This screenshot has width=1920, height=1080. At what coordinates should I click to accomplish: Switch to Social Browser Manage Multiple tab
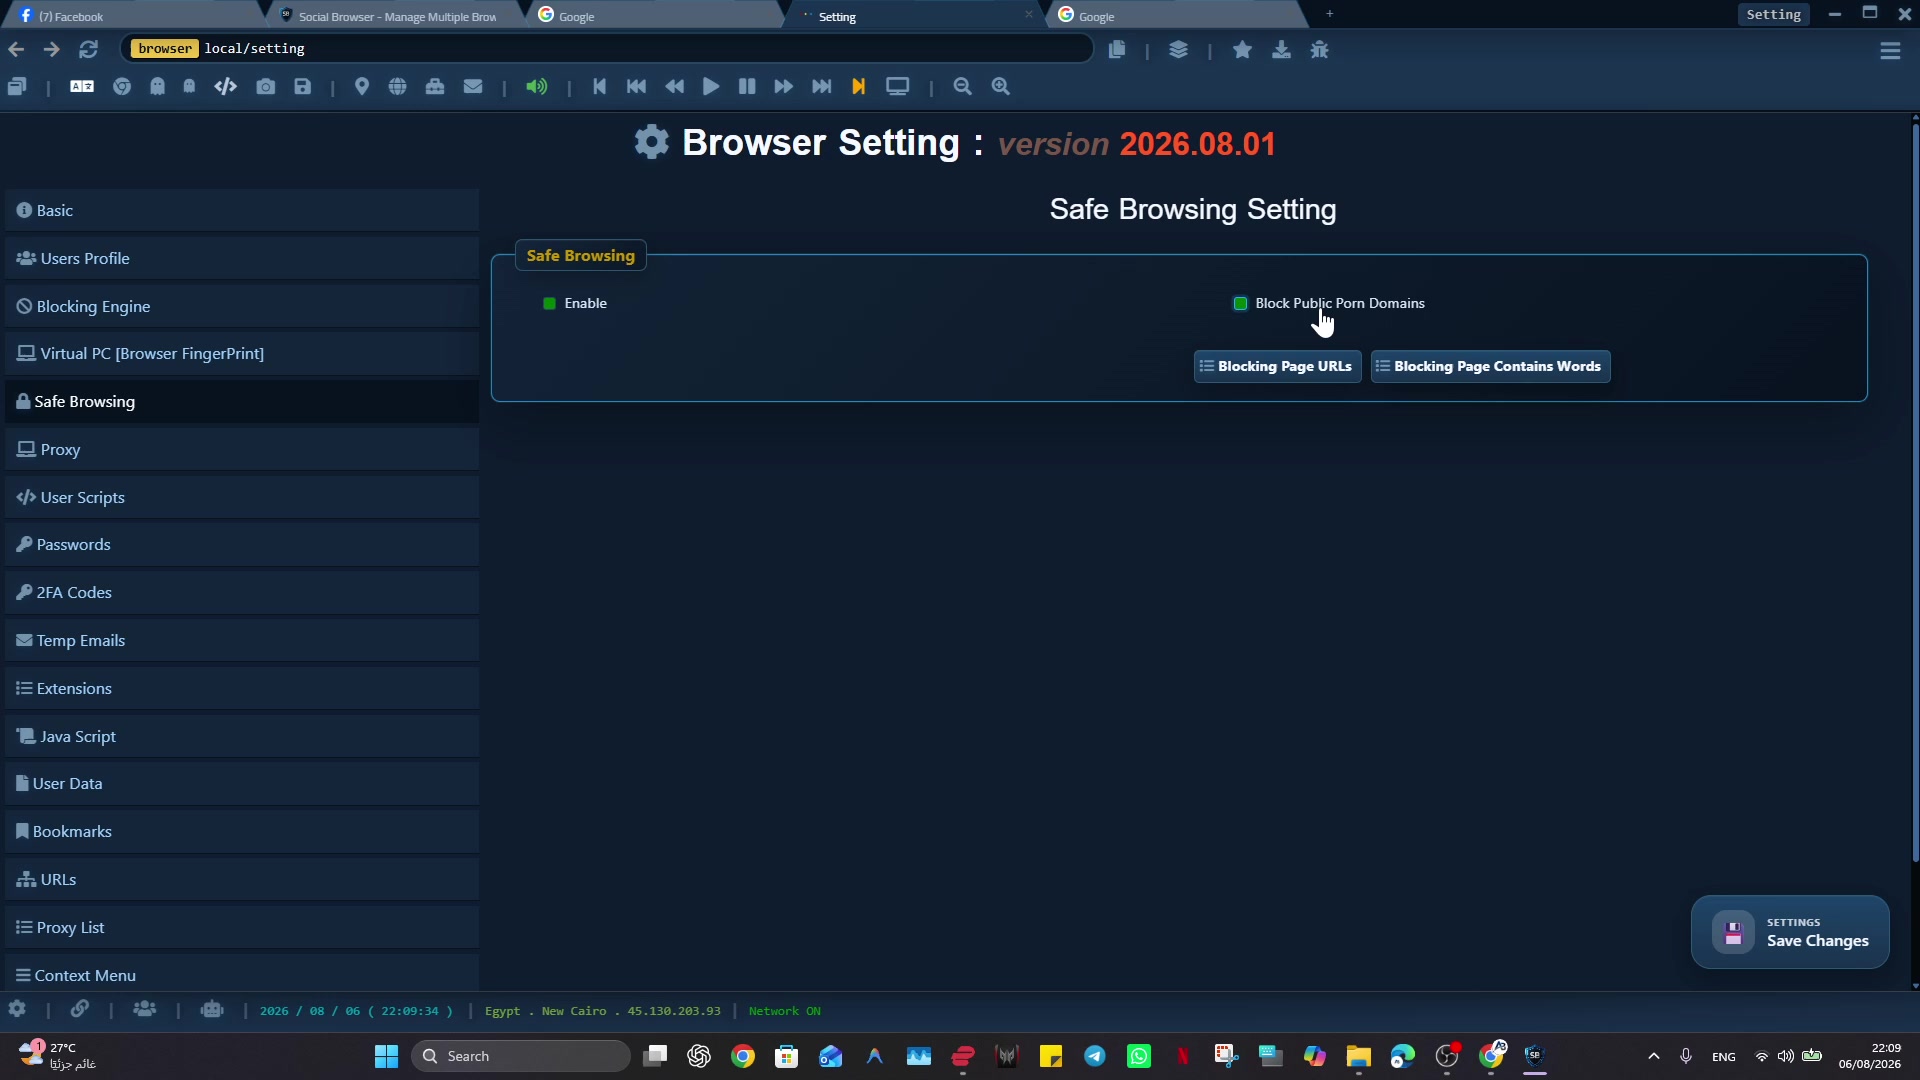click(396, 16)
